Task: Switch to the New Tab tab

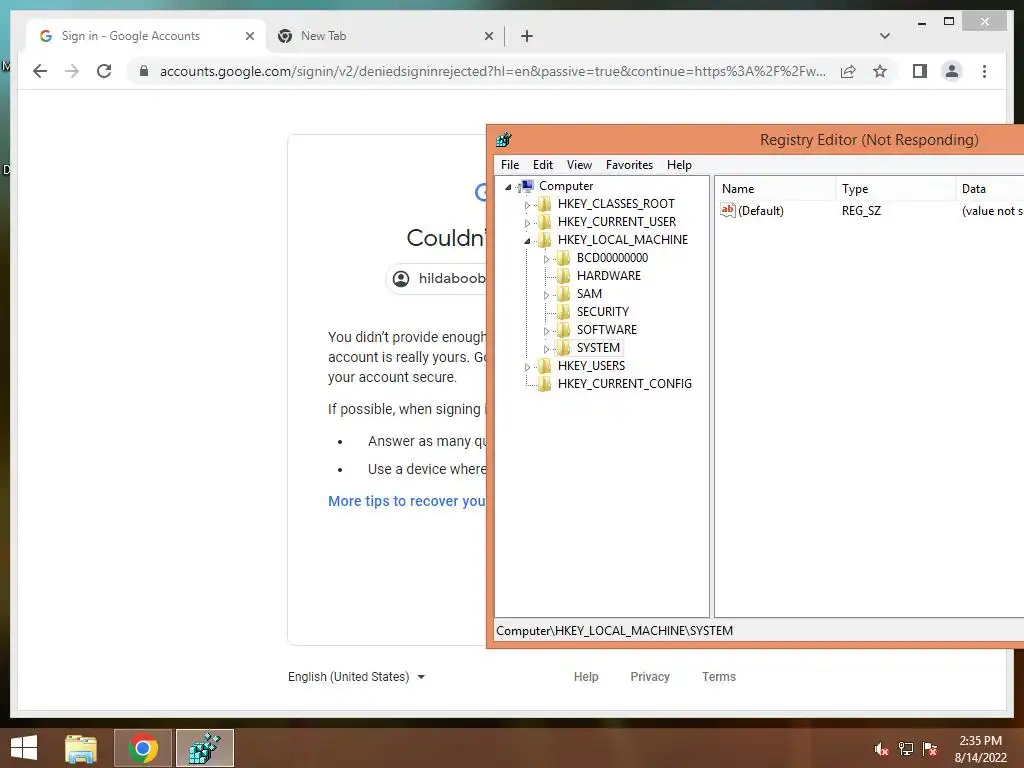Action: [x=385, y=36]
